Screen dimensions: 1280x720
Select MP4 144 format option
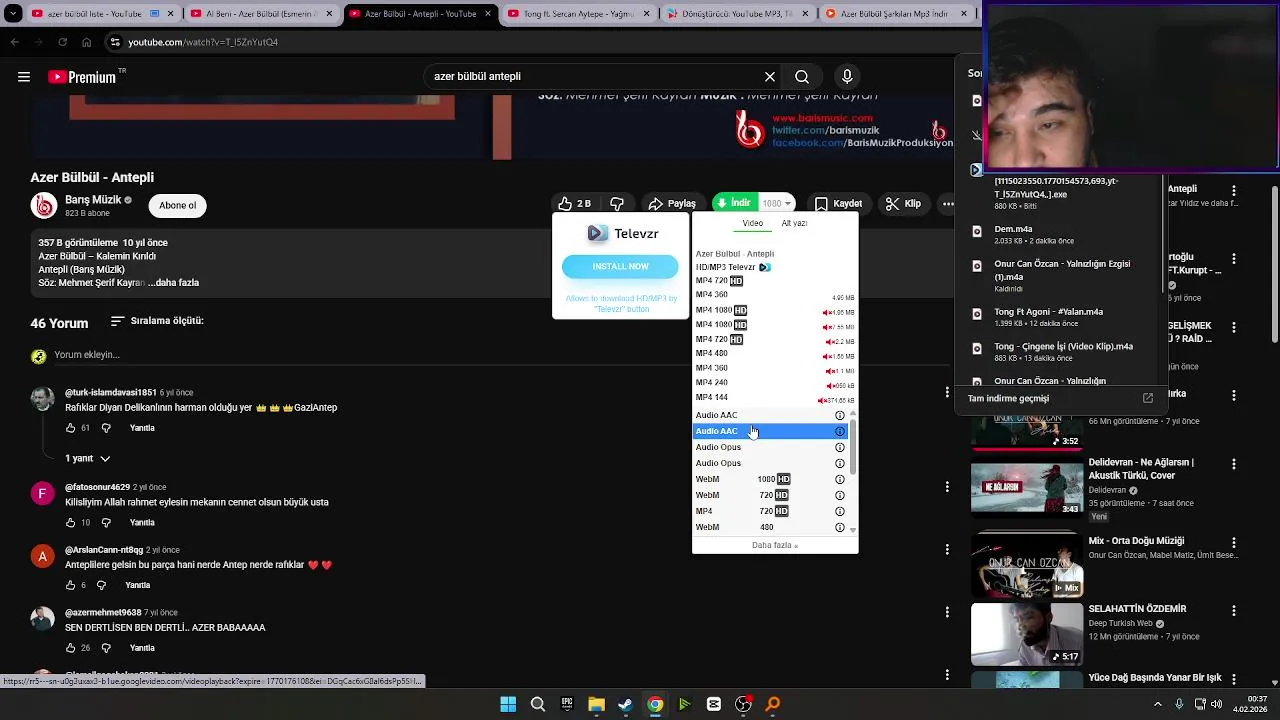coord(774,398)
